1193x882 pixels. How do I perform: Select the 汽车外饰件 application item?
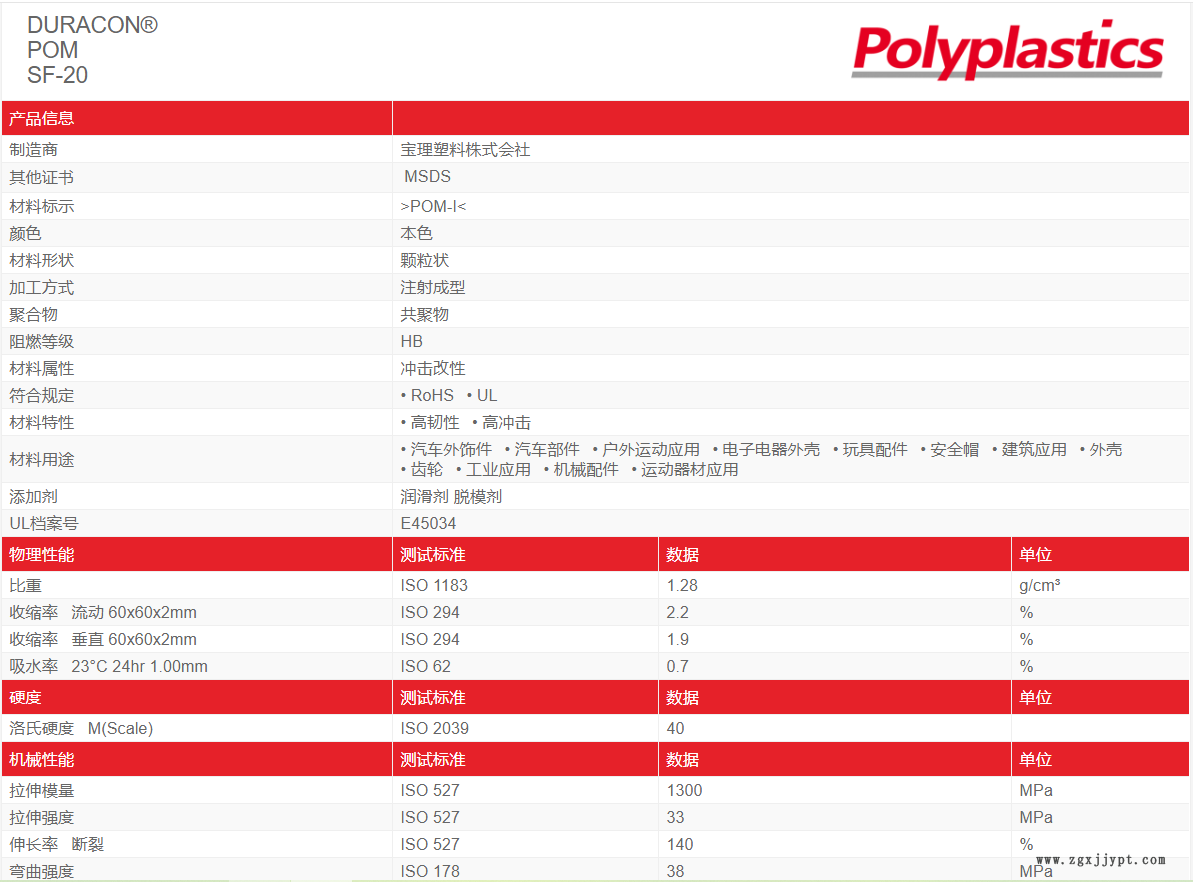(x=450, y=450)
